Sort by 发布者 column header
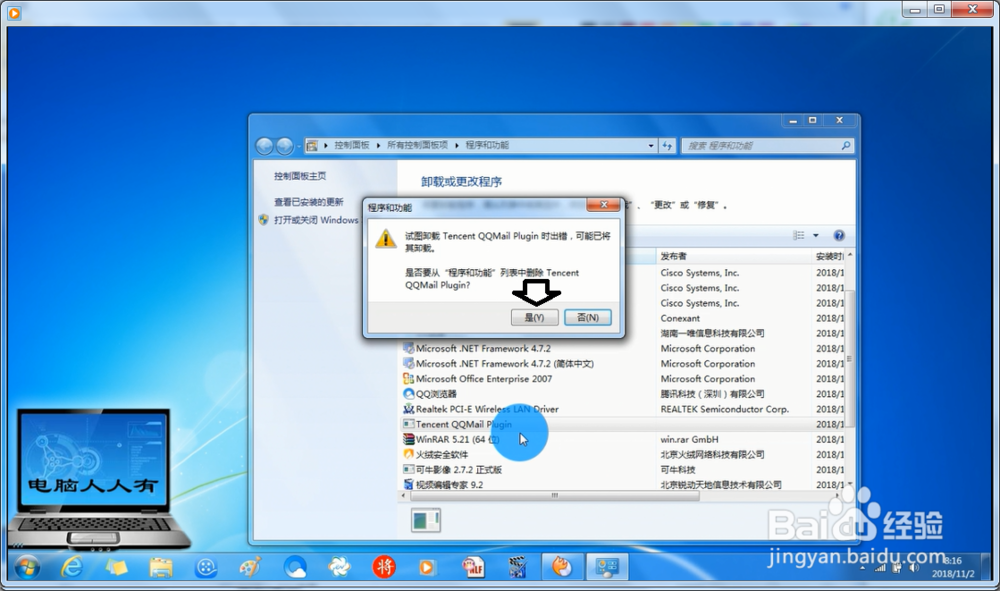Image resolution: width=1000 pixels, height=591 pixels. click(x=733, y=256)
